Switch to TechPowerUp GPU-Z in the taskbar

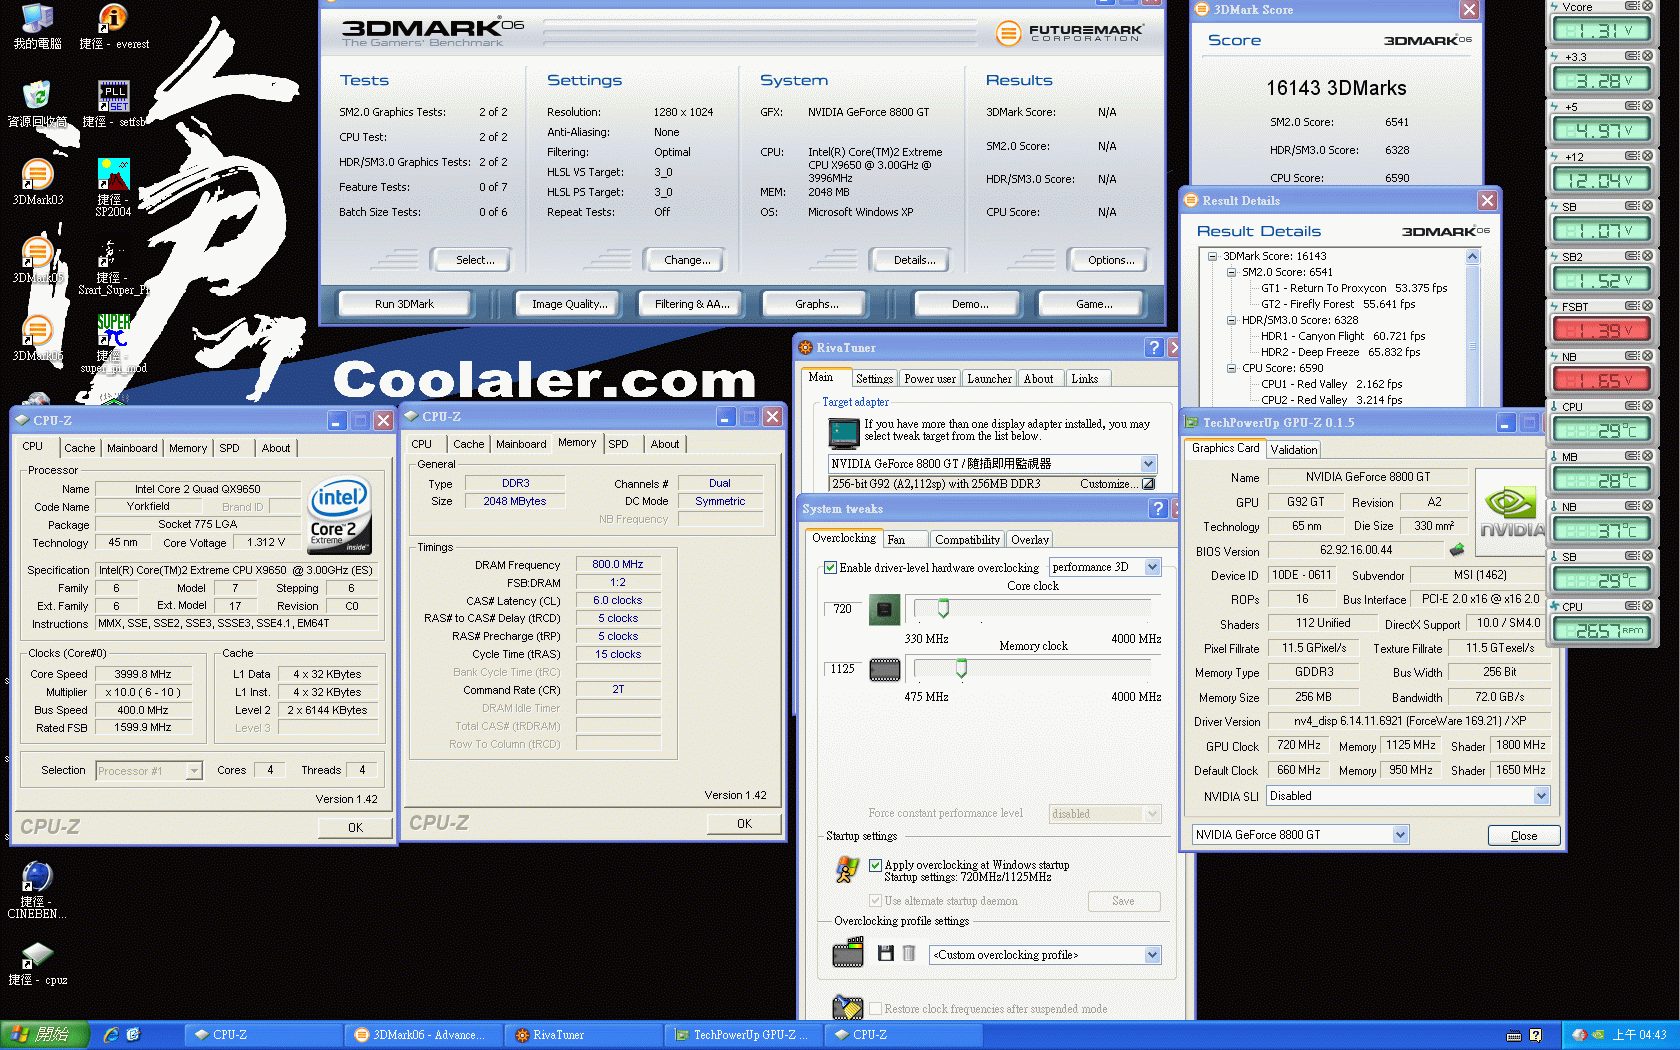click(744, 1035)
